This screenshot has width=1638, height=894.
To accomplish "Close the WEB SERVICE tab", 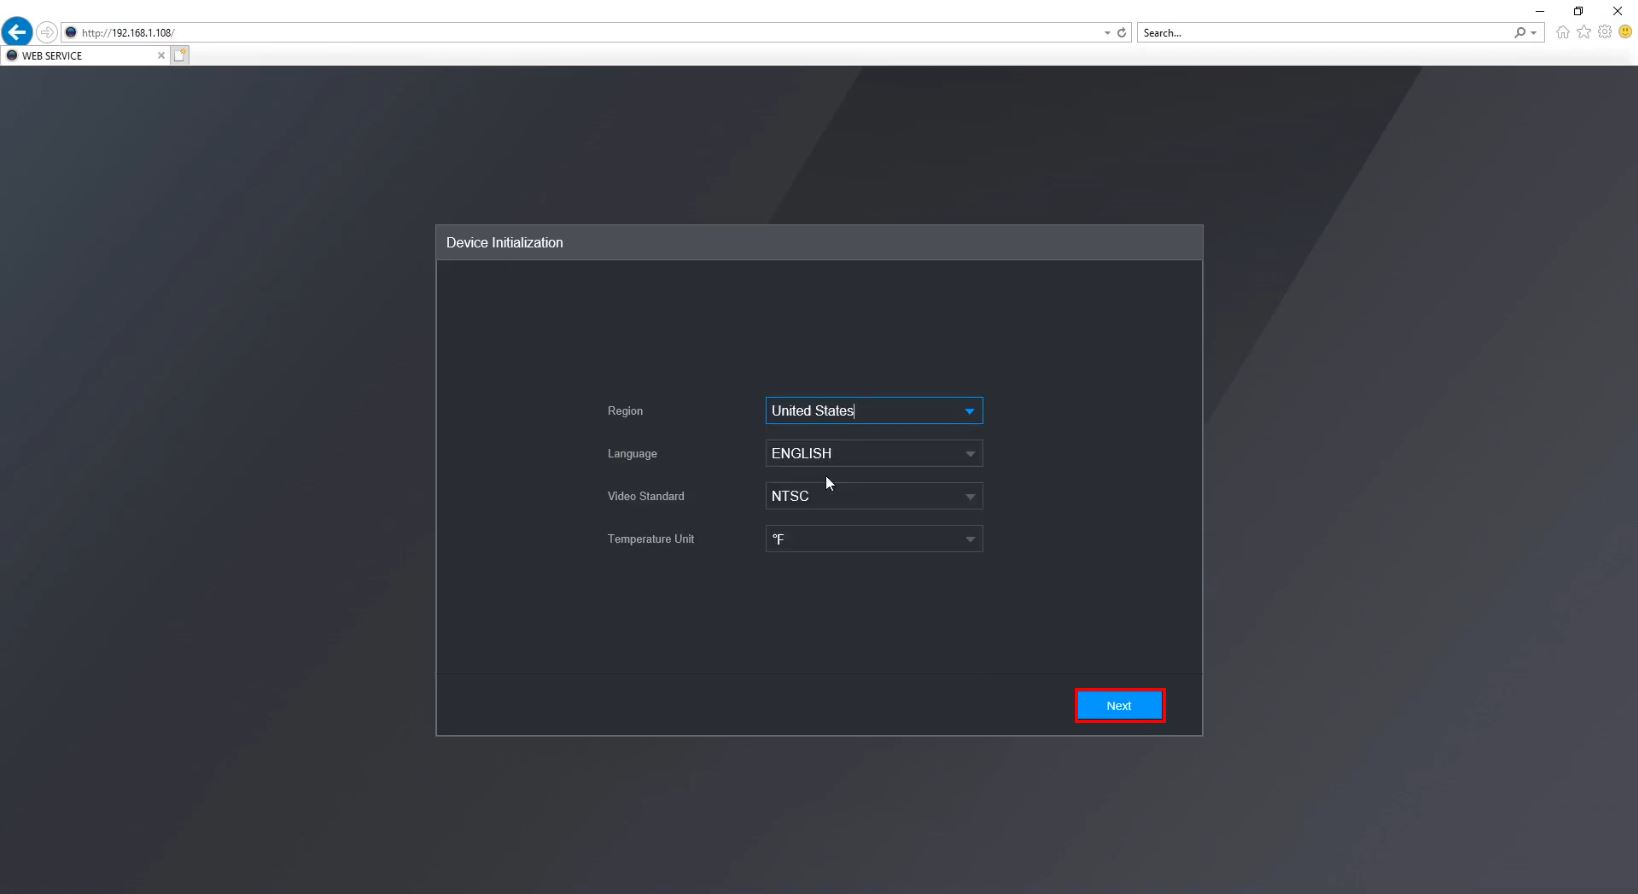I will [x=161, y=56].
